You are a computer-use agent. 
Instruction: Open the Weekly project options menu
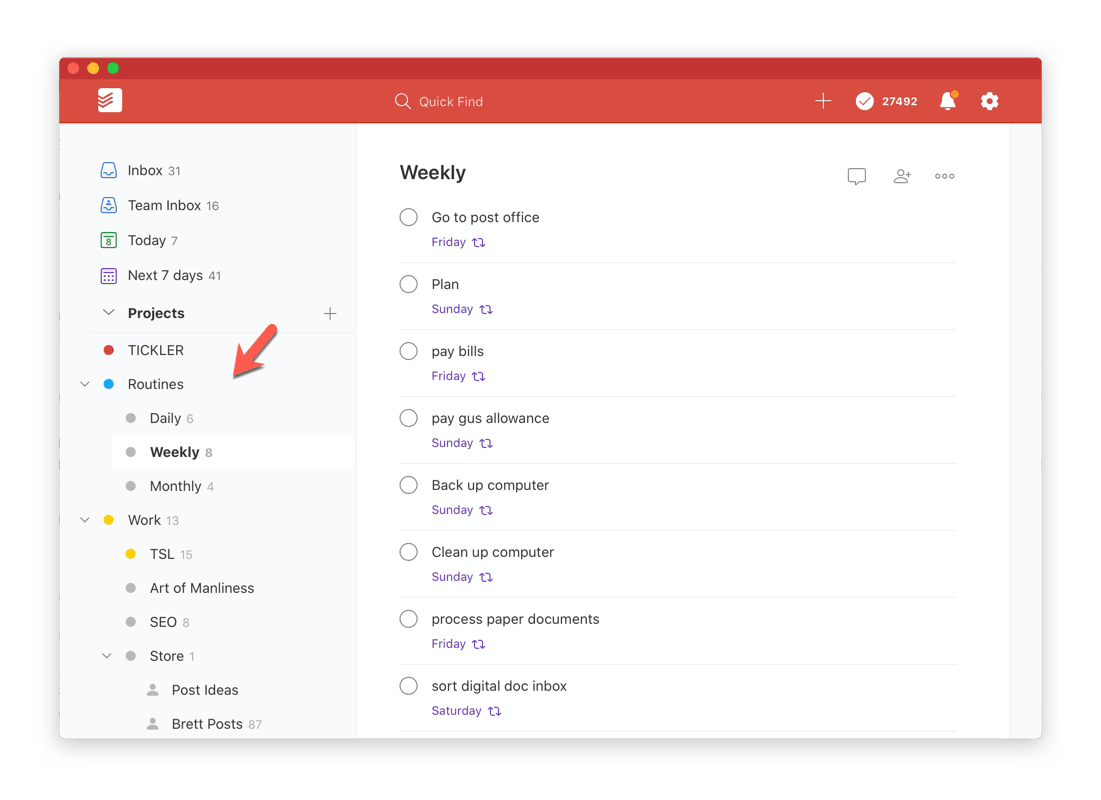(944, 176)
